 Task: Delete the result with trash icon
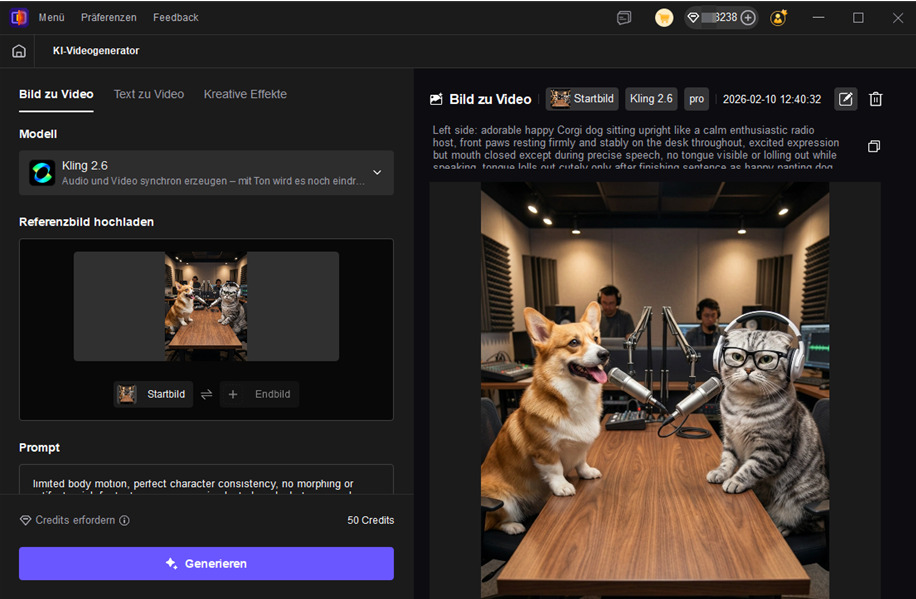875,99
